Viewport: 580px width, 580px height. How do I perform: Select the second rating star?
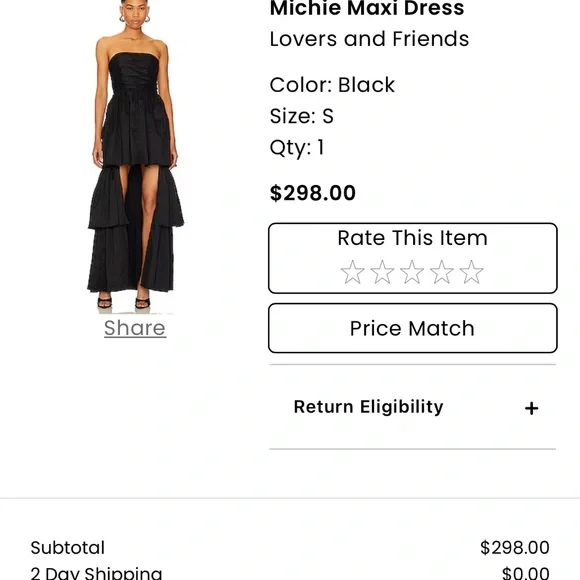(x=382, y=272)
